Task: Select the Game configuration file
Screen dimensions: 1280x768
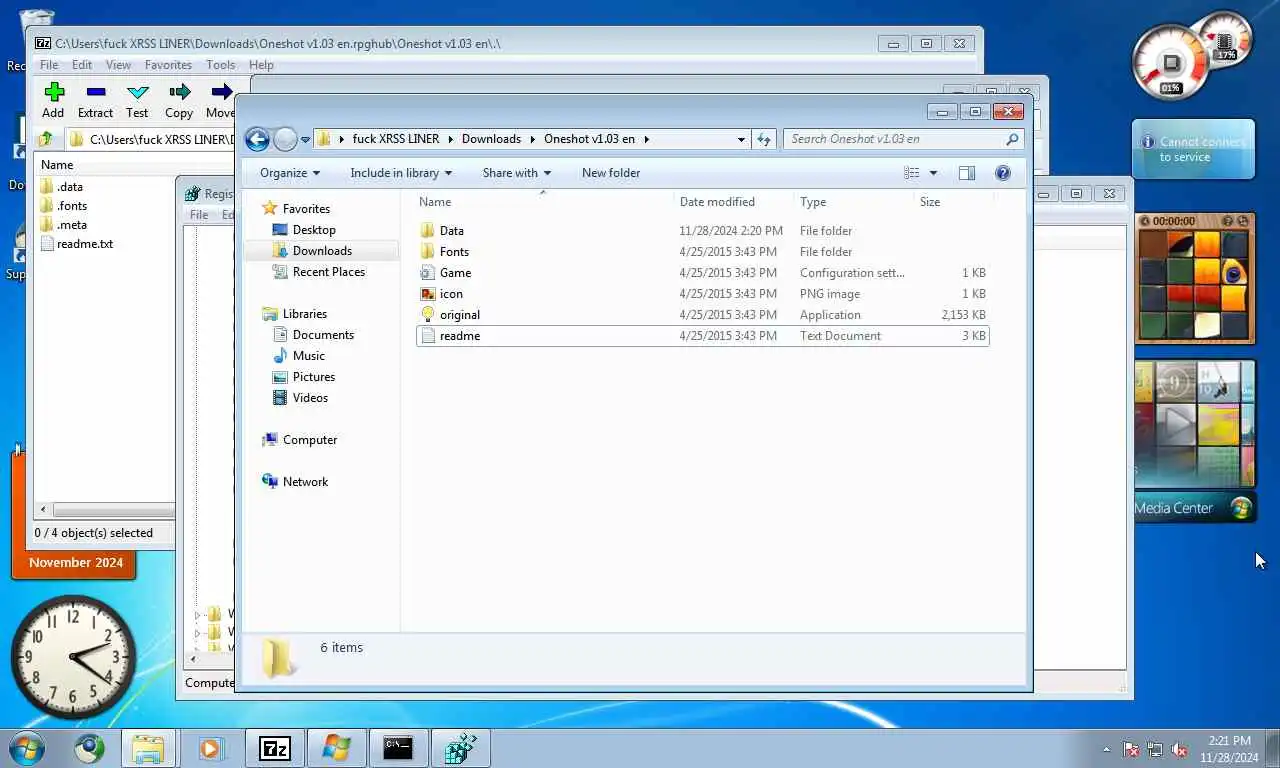Action: pyautogui.click(x=703, y=273)
